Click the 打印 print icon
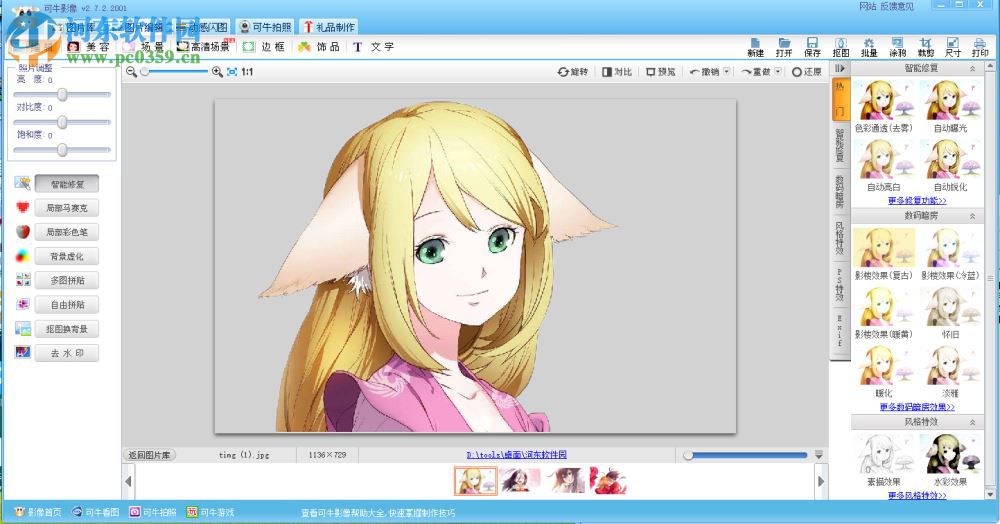The height and width of the screenshot is (524, 1000). pyautogui.click(x=980, y=46)
